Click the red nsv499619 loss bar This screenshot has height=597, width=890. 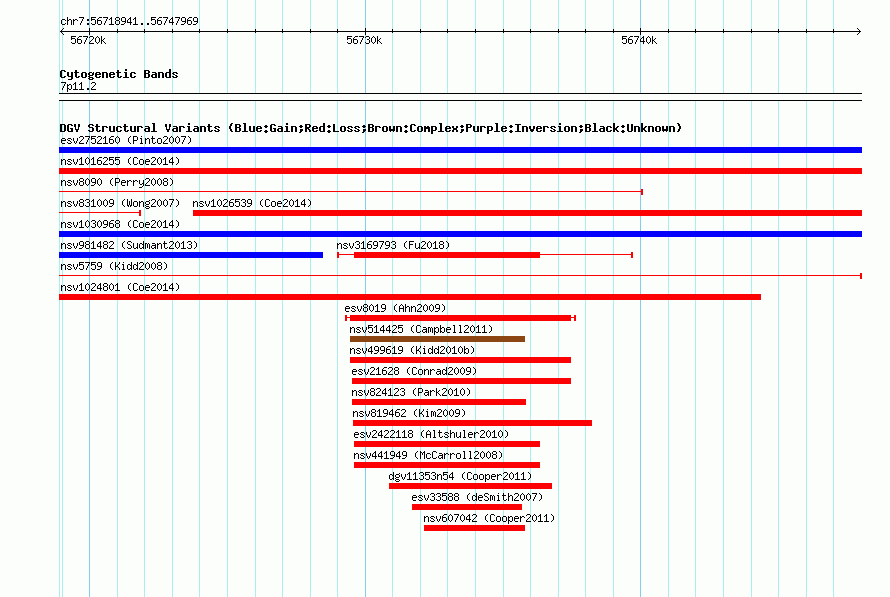click(460, 360)
